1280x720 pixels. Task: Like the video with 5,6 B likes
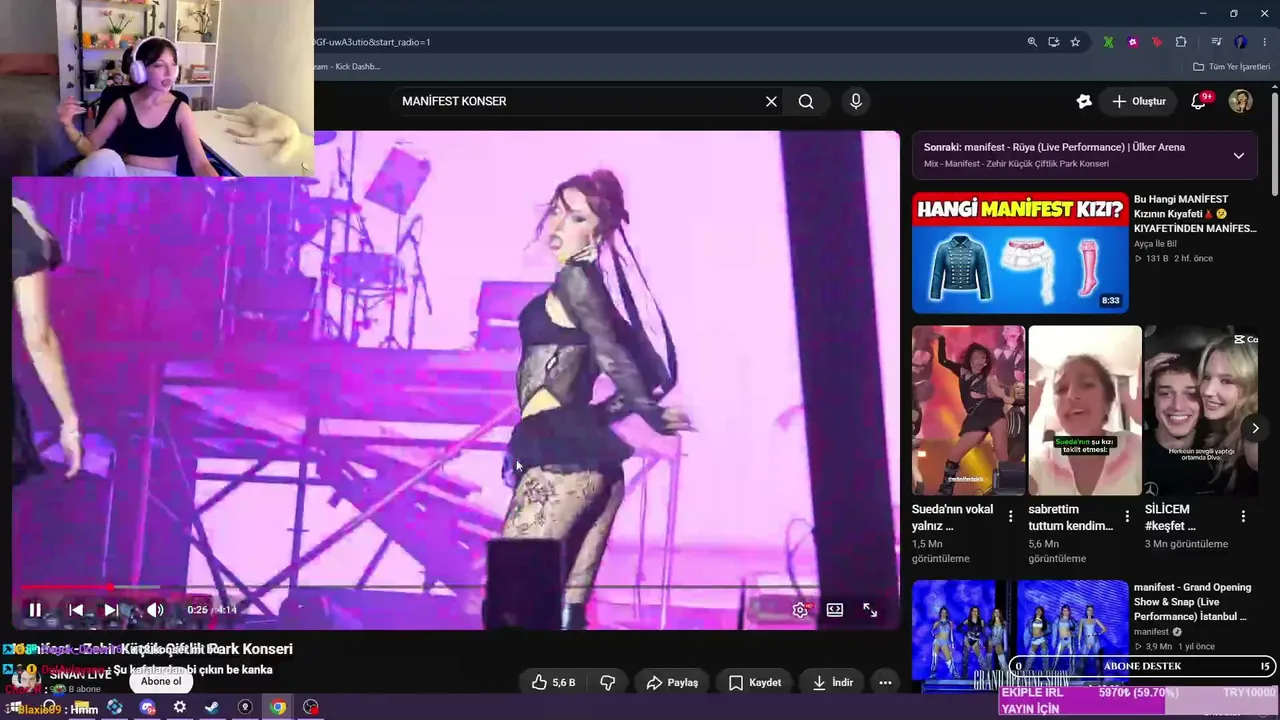click(x=554, y=682)
